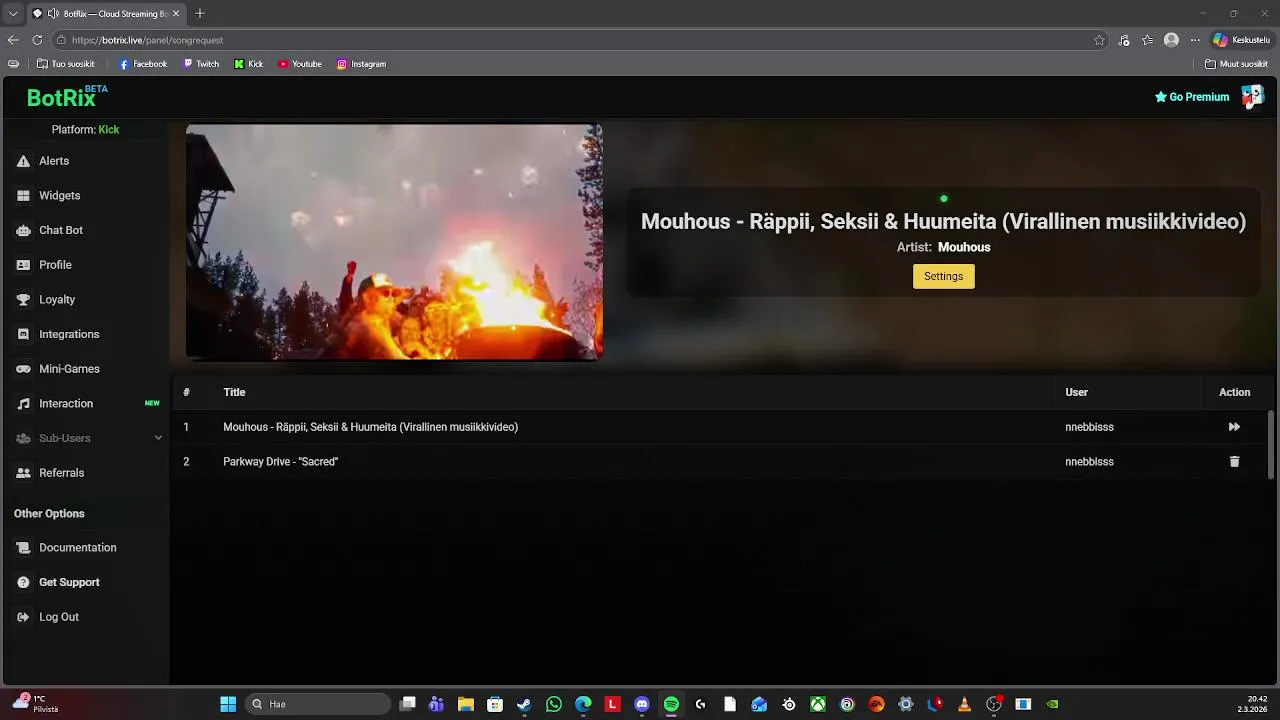This screenshot has height=720, width=1280.
Task: Mute the BotRix tab audio icon
Action: pyautogui.click(x=53, y=14)
